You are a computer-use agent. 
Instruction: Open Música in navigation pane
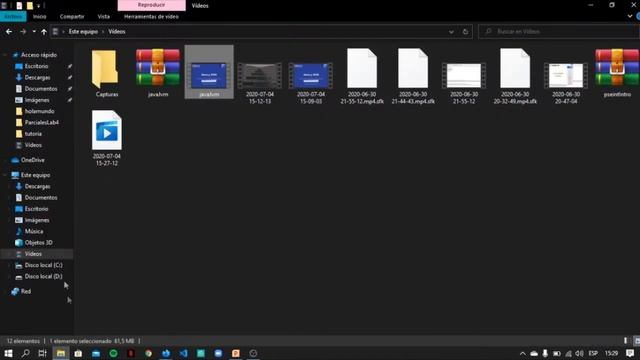click(34, 231)
